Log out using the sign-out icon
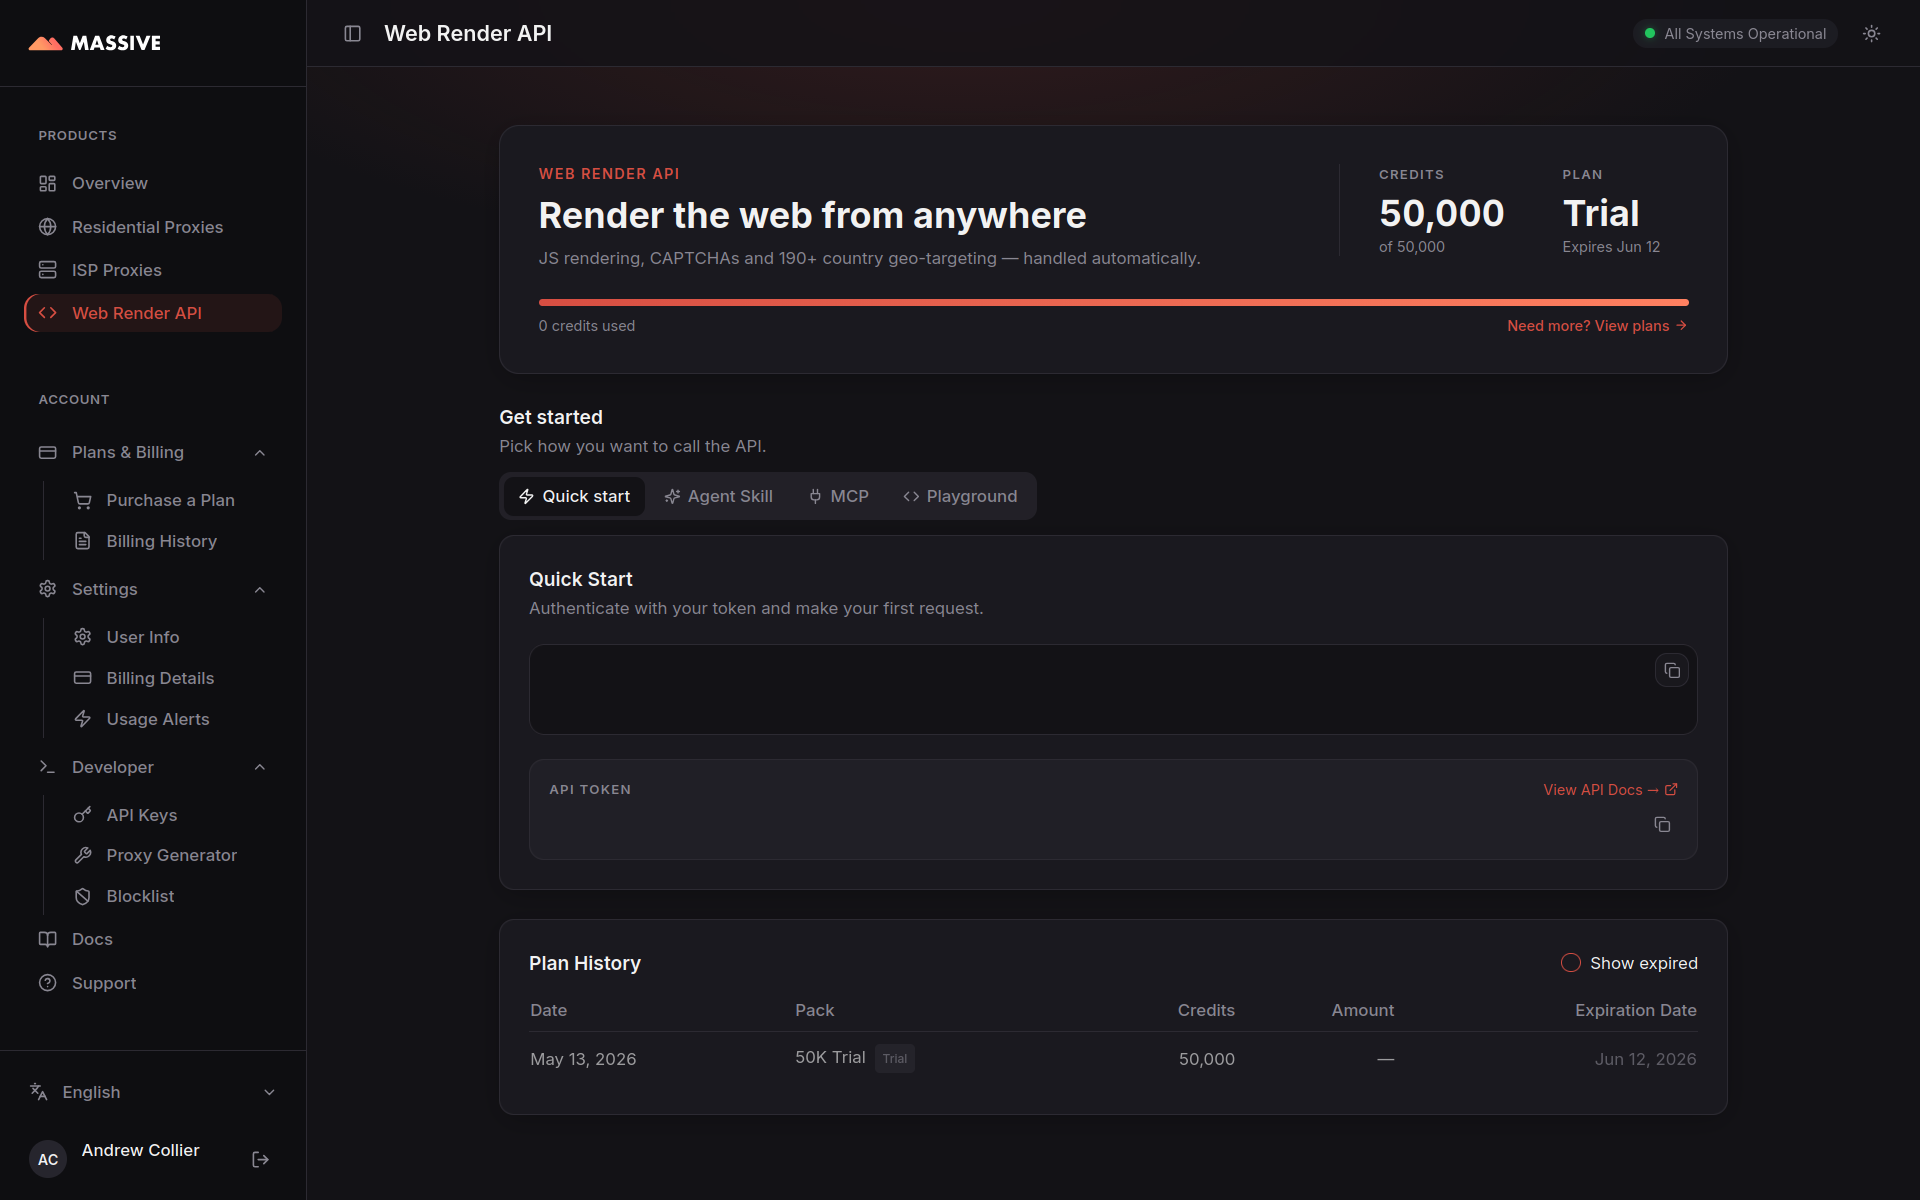The width and height of the screenshot is (1920, 1200). 260,1159
